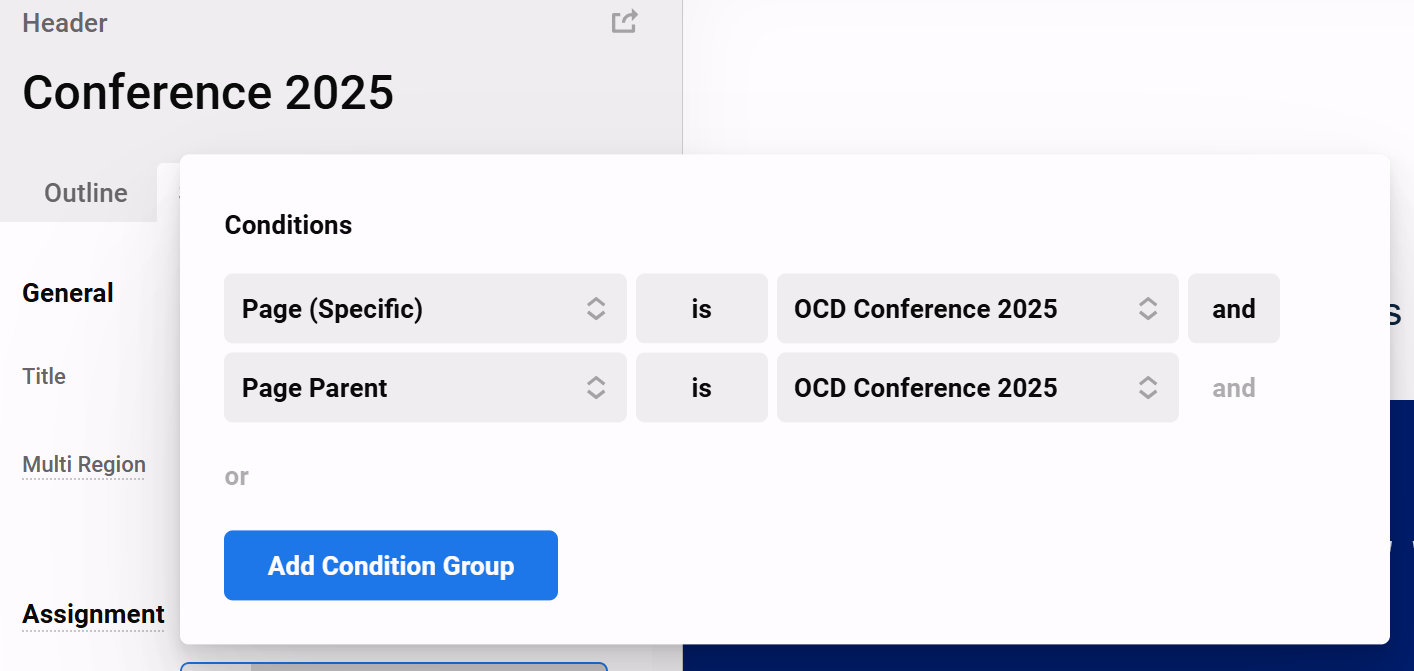Viewport: 1414px width, 671px height.
Task: Click the Assignment label
Action: click(x=93, y=614)
